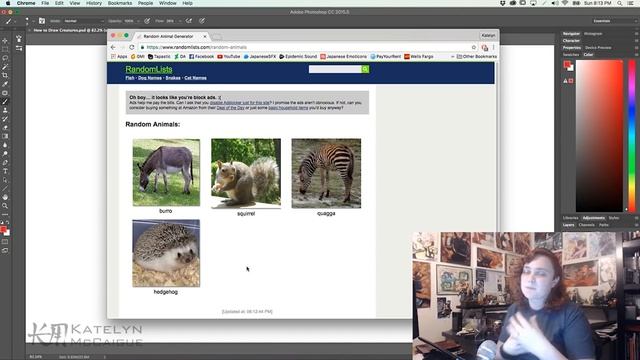Open the Cat Names link
This screenshot has height=360, width=640.
pos(196,78)
